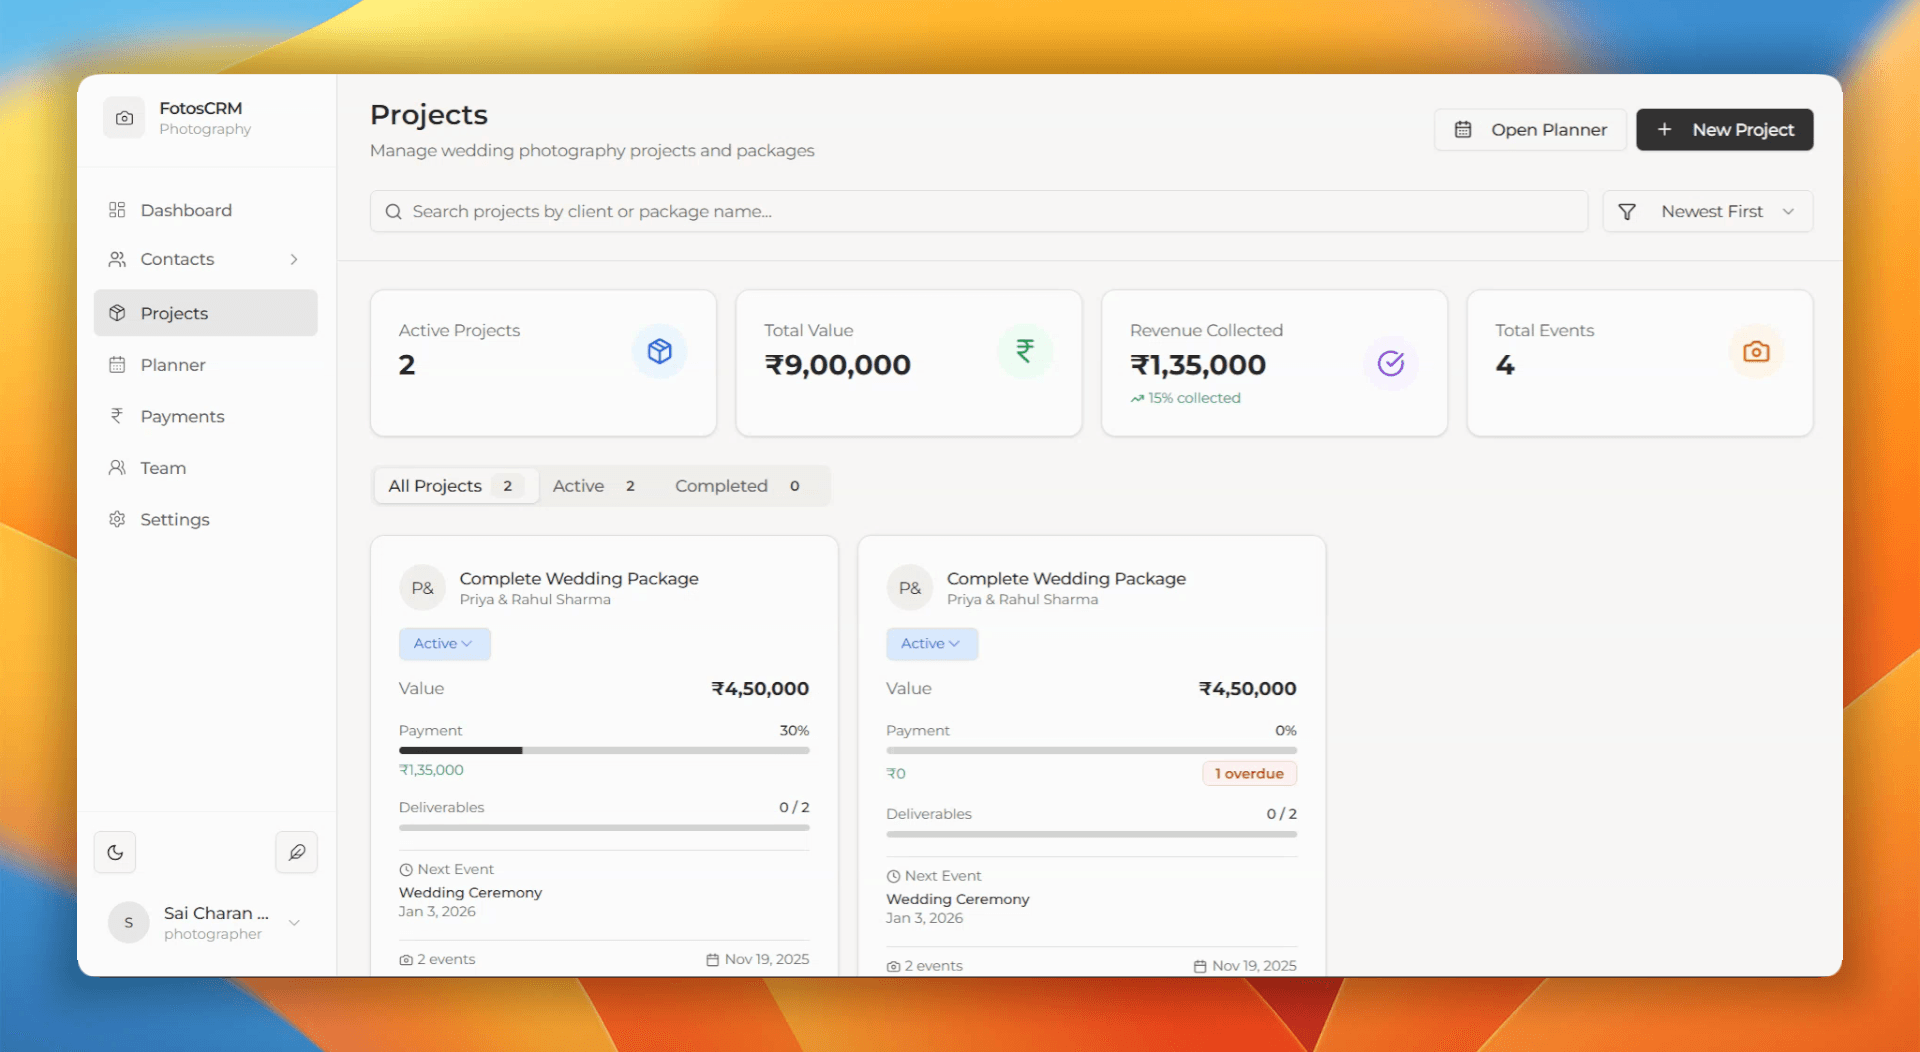Open Payments via the rupee icon
This screenshot has width=1920, height=1052.
tap(117, 416)
